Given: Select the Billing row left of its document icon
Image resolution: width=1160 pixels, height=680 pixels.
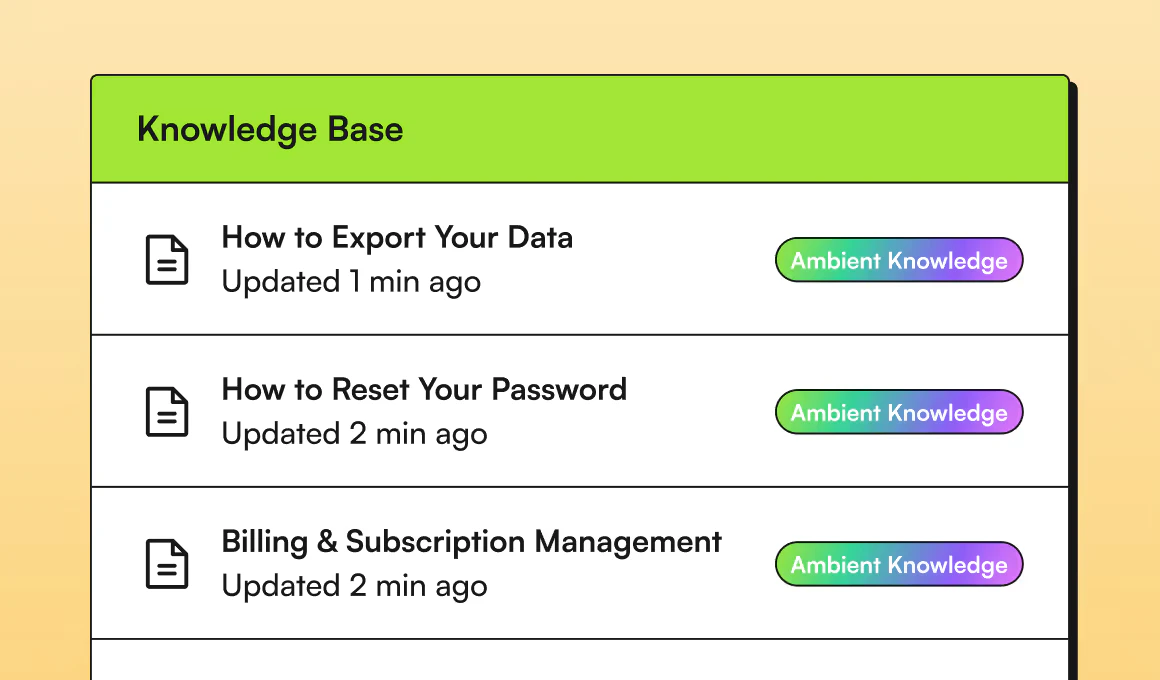Looking at the screenshot, I should (x=117, y=564).
